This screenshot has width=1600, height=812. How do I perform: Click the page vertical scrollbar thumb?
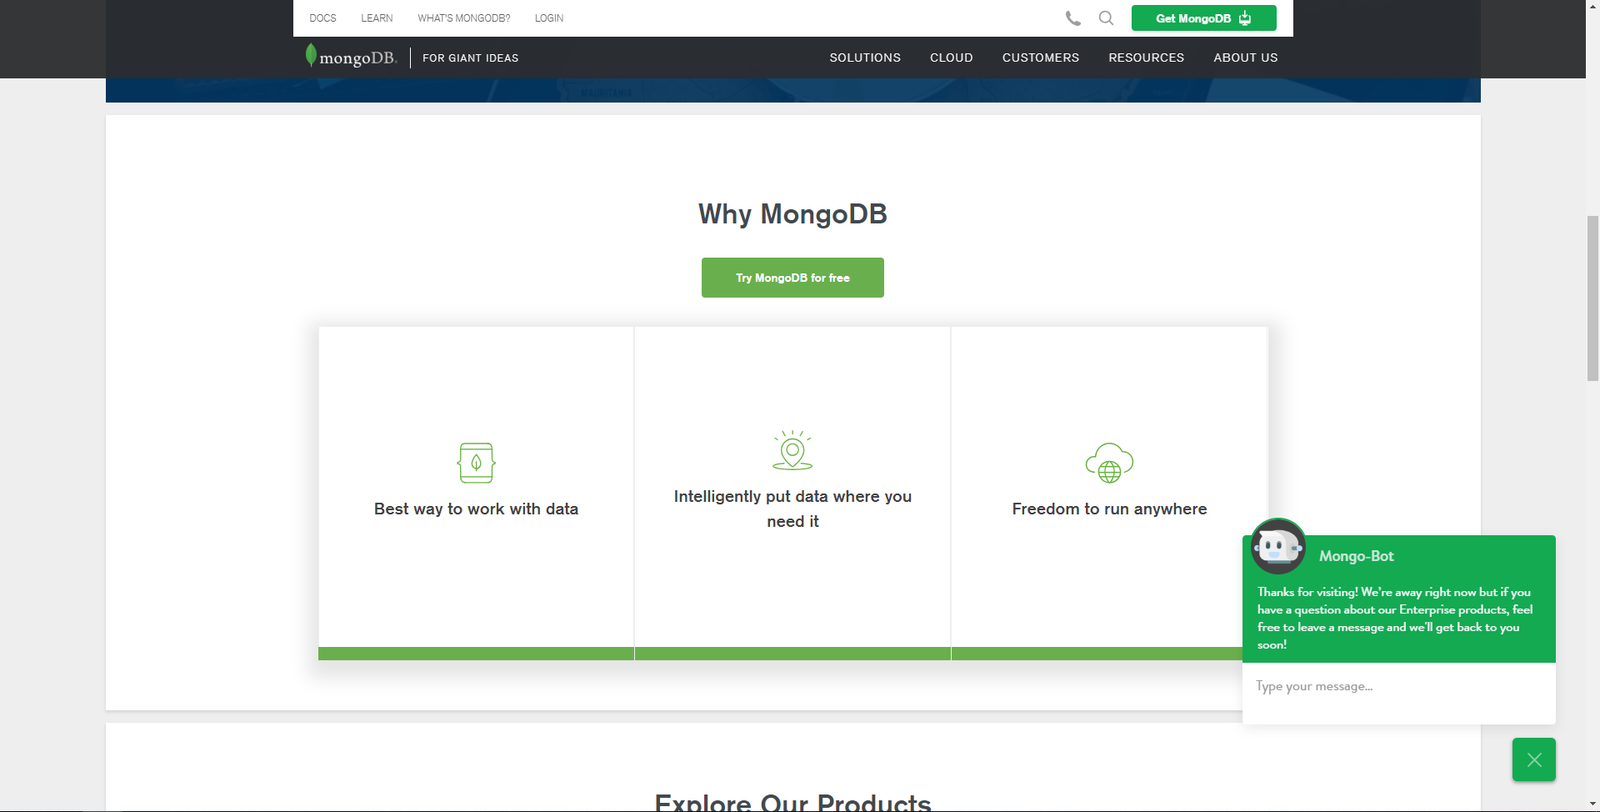click(x=1592, y=298)
